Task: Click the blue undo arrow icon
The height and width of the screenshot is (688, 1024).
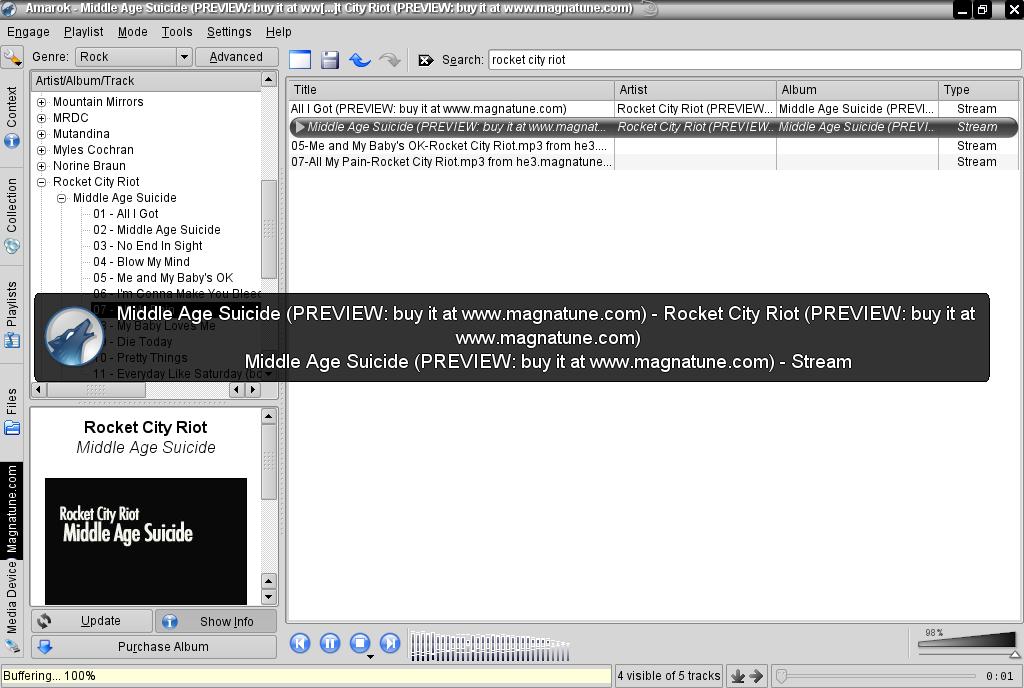Action: pyautogui.click(x=360, y=60)
